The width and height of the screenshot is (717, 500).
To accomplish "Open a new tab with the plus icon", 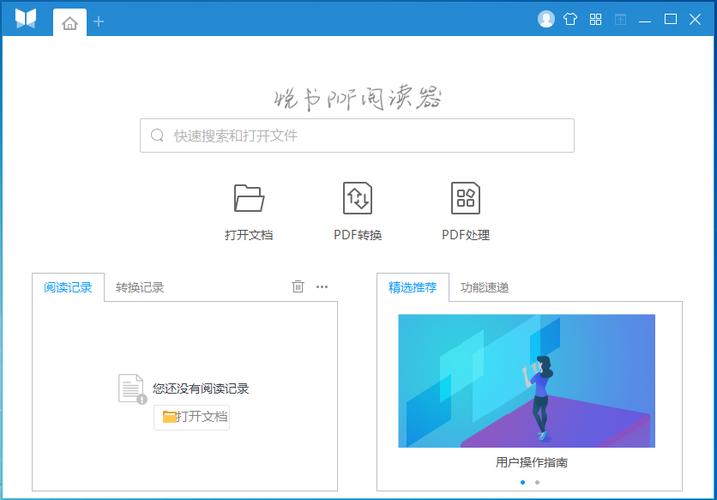I will pos(98,22).
